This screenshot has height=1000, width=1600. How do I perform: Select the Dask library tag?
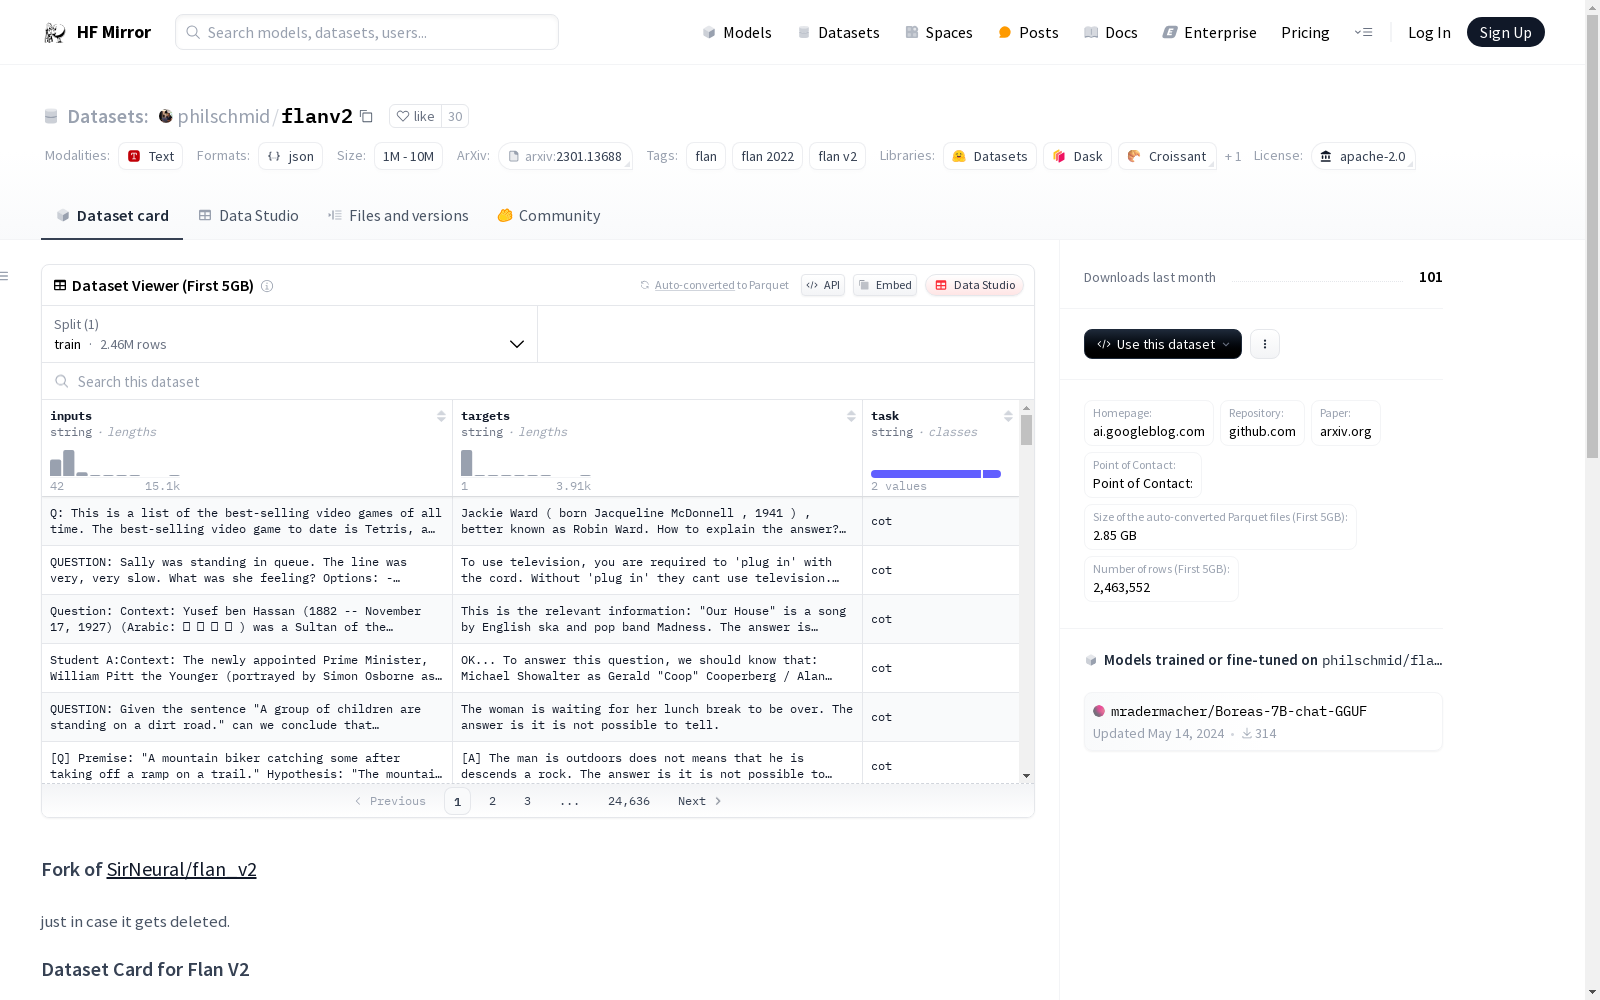(x=1077, y=156)
